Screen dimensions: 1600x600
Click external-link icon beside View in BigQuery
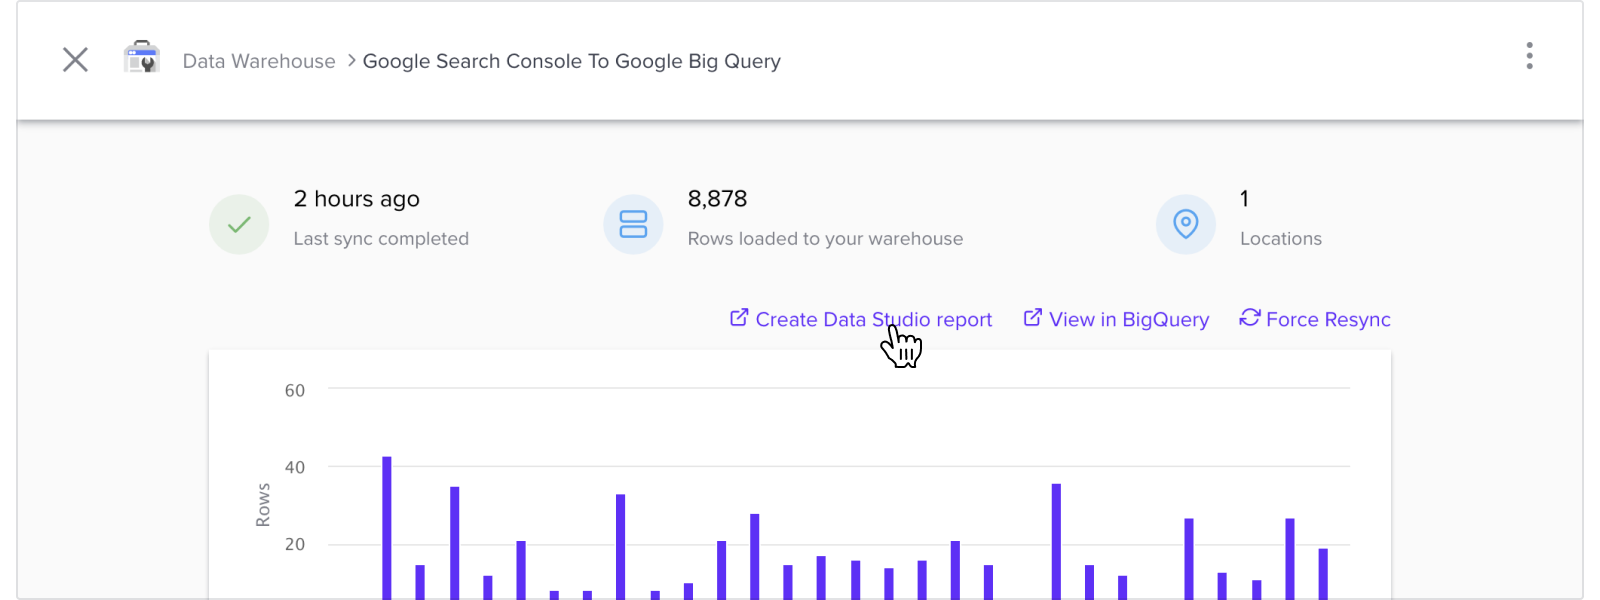coord(1032,318)
